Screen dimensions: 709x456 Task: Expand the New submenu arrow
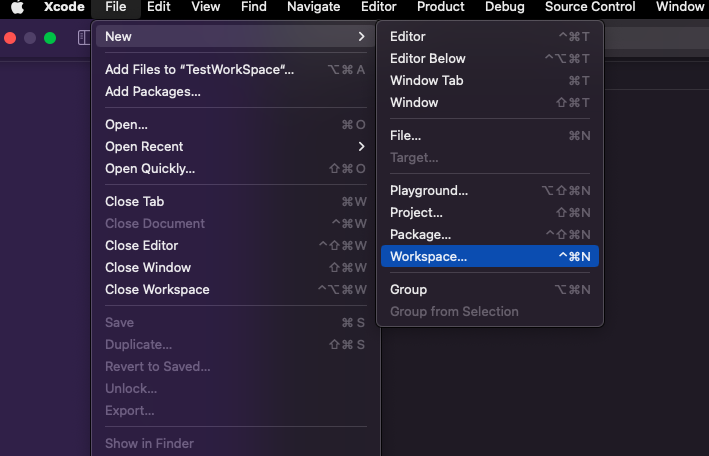click(361, 37)
